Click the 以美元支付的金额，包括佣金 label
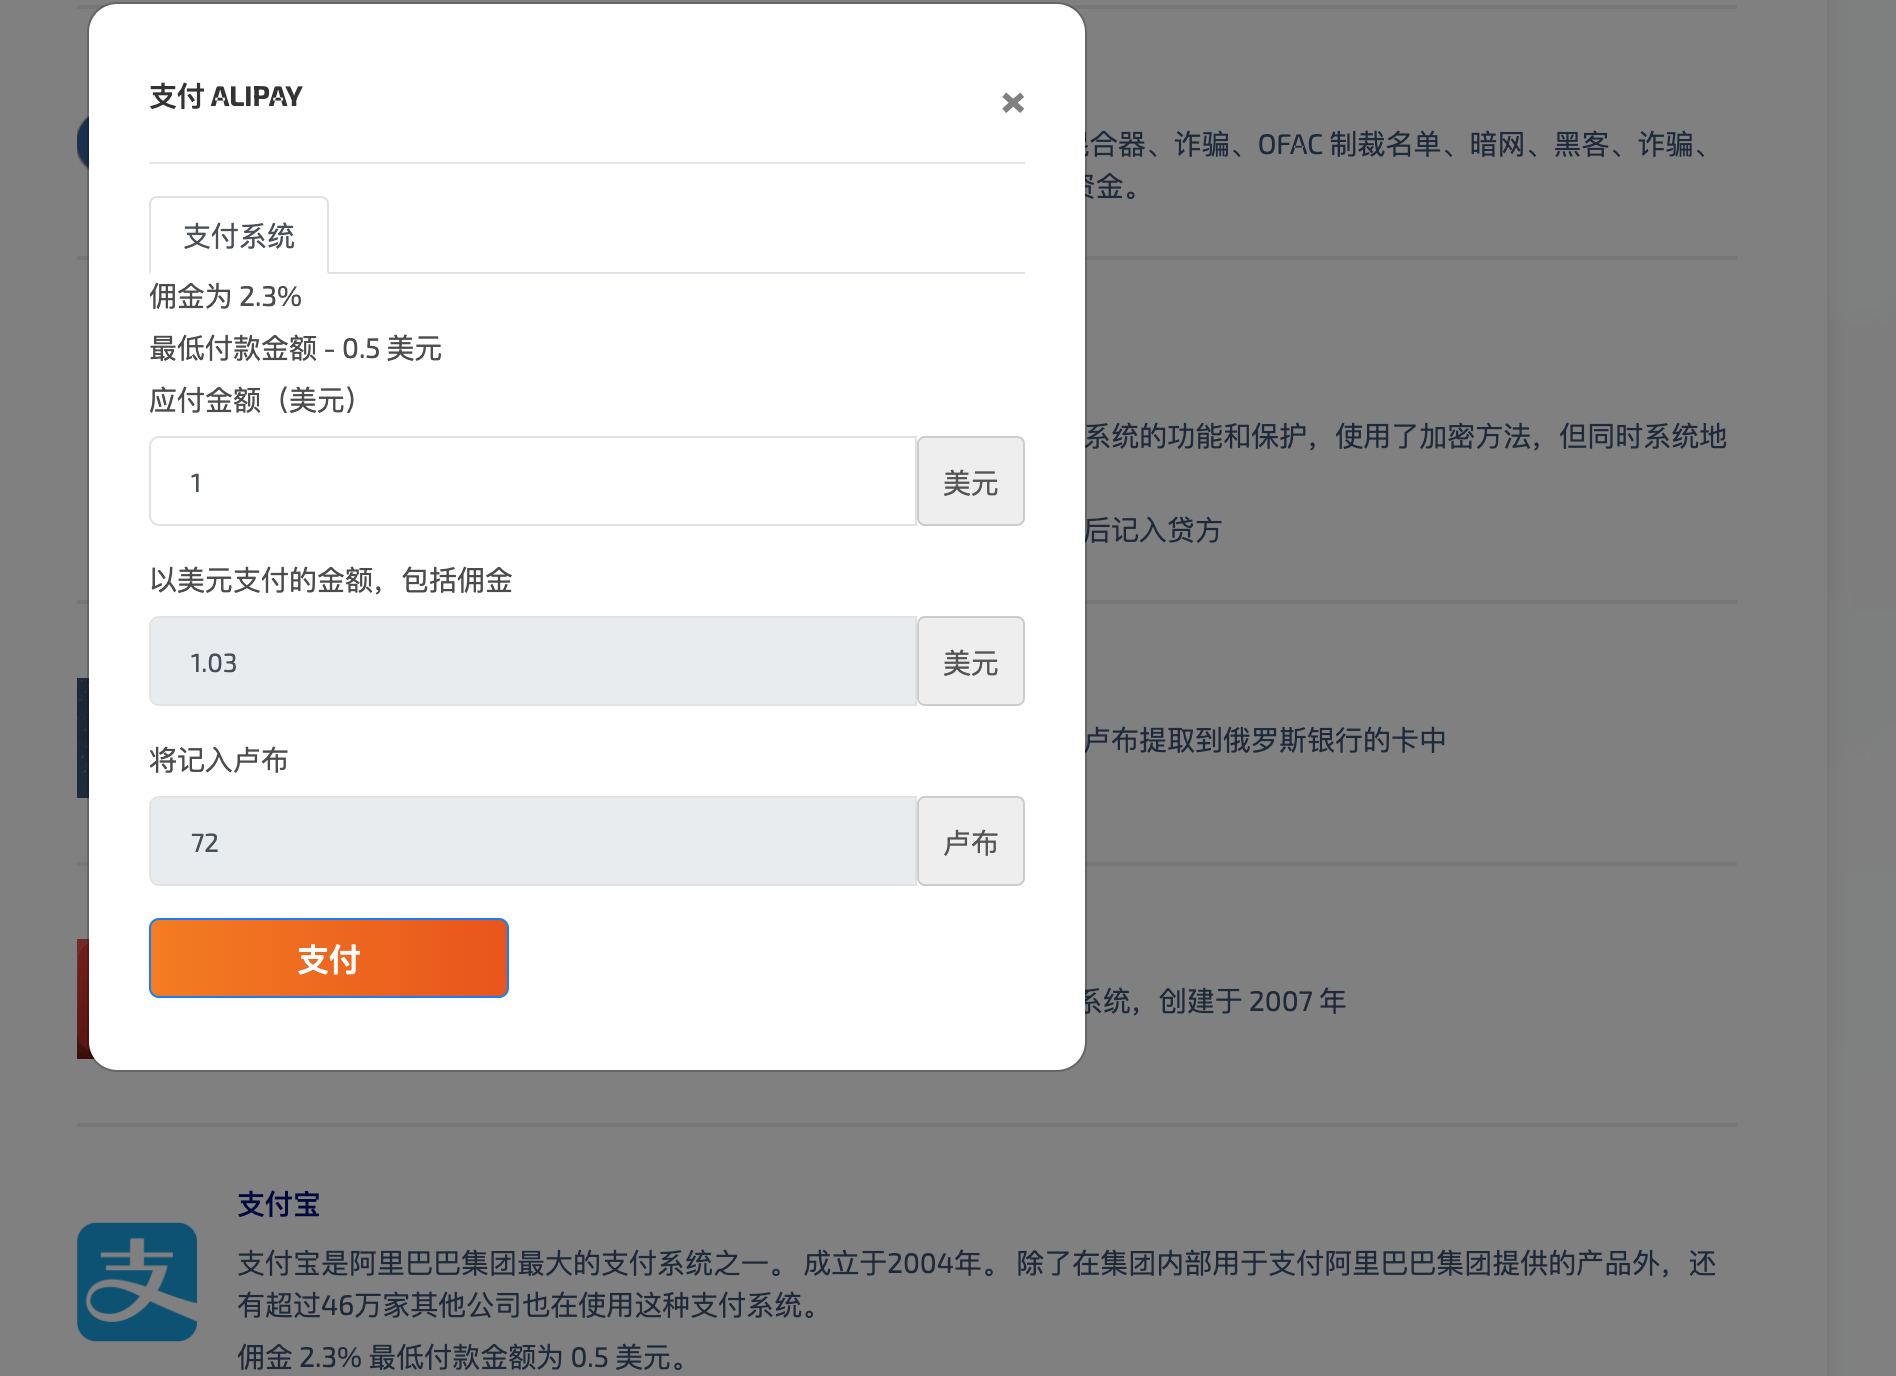Viewport: 1896px width, 1376px height. [330, 581]
